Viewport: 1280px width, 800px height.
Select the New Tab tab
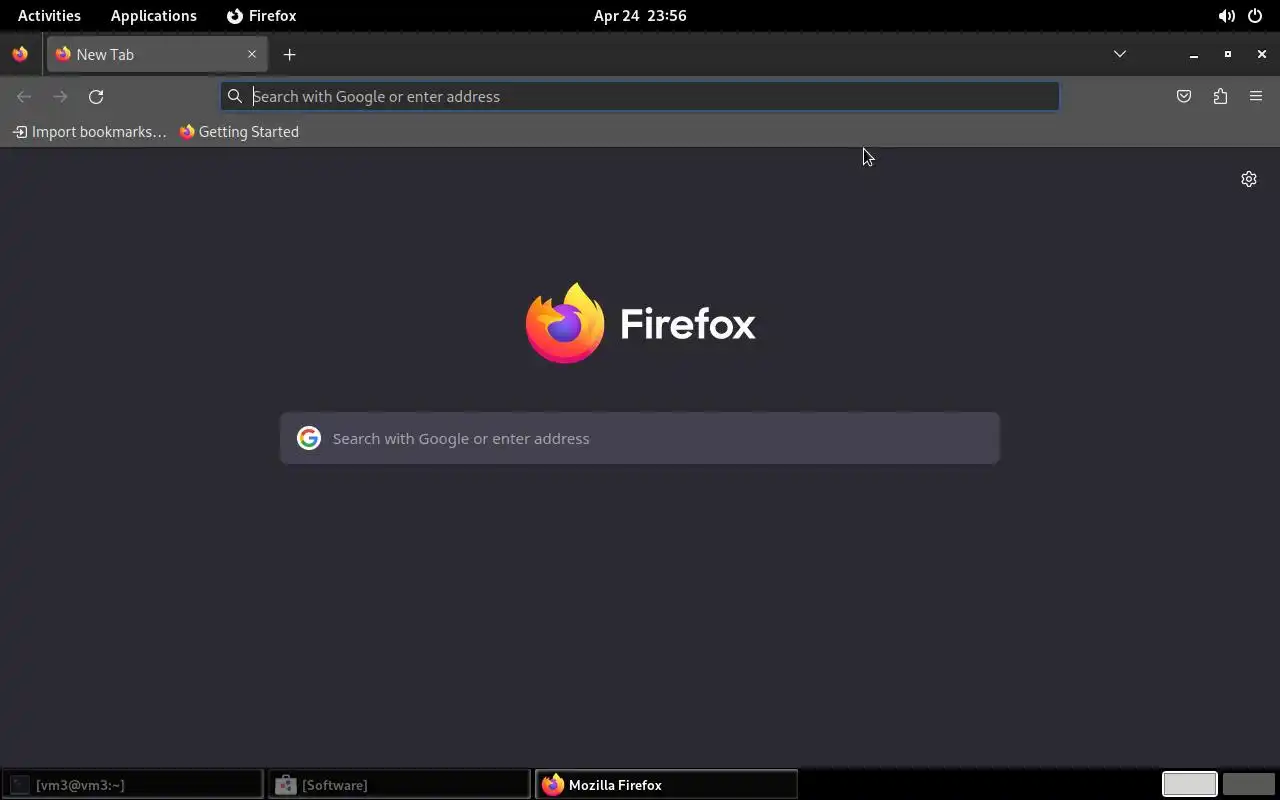point(156,54)
